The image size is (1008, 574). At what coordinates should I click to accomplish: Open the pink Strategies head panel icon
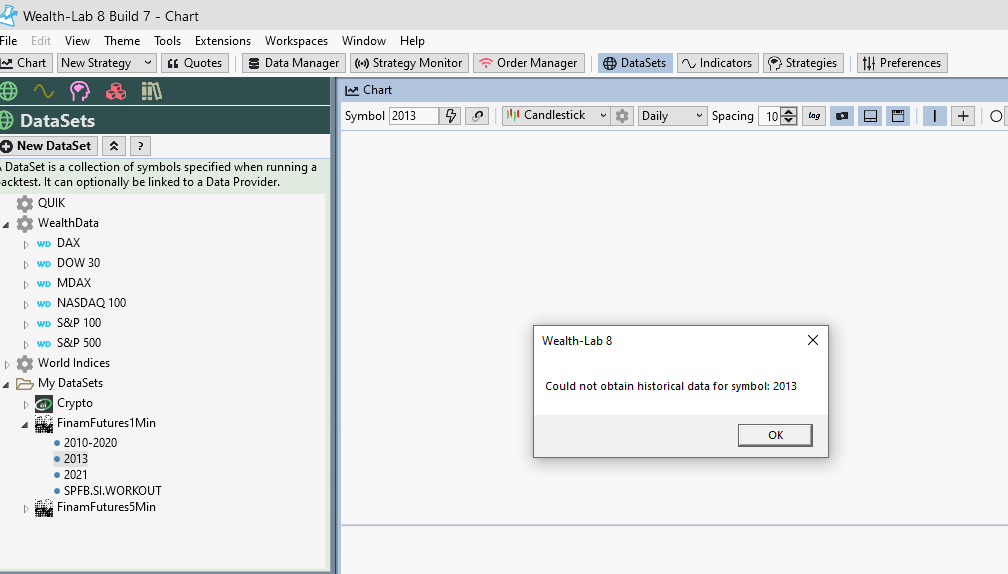(80, 91)
